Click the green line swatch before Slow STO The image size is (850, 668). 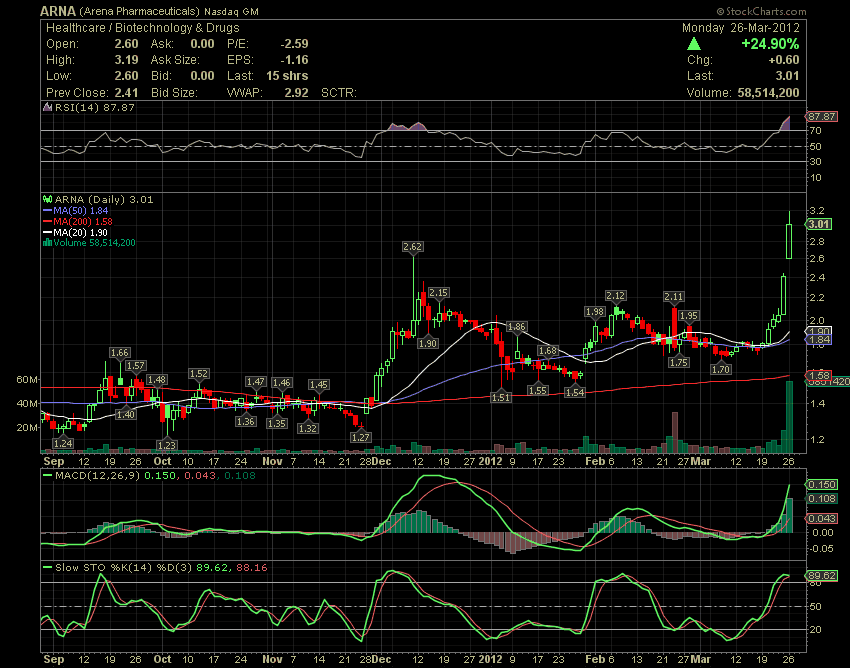pos(48,568)
